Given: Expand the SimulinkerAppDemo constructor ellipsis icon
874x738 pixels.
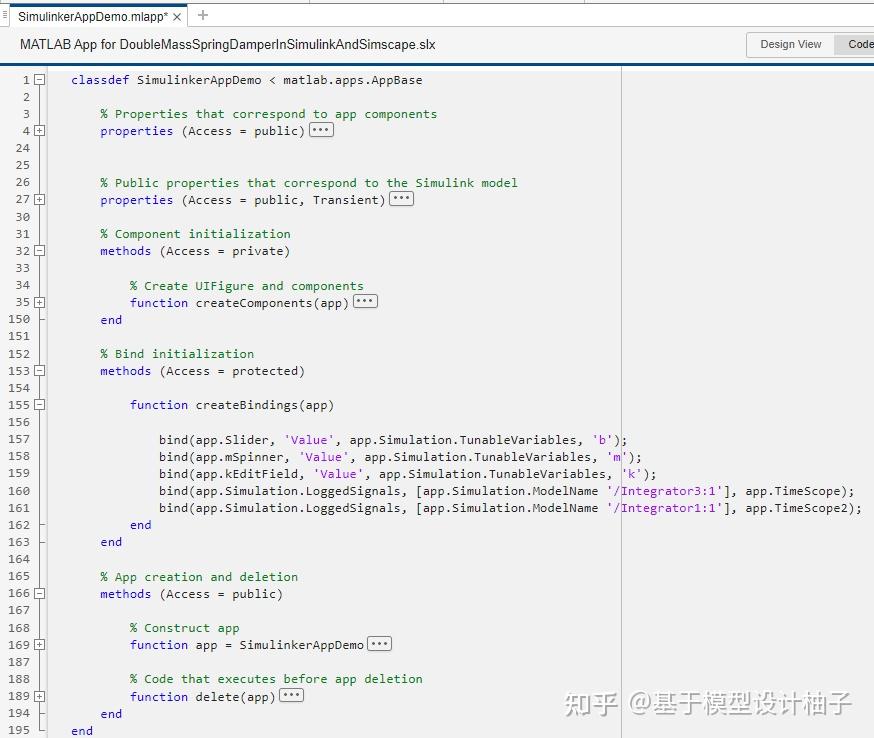Looking at the screenshot, I should click(x=379, y=644).
